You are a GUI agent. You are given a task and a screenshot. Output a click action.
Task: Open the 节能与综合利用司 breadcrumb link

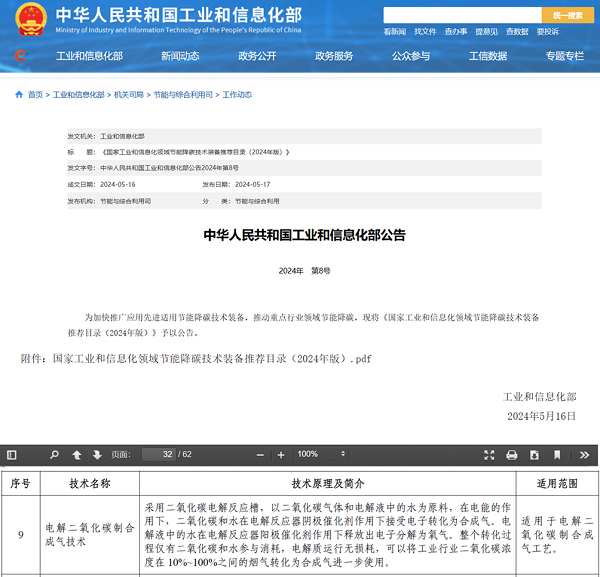tap(183, 95)
